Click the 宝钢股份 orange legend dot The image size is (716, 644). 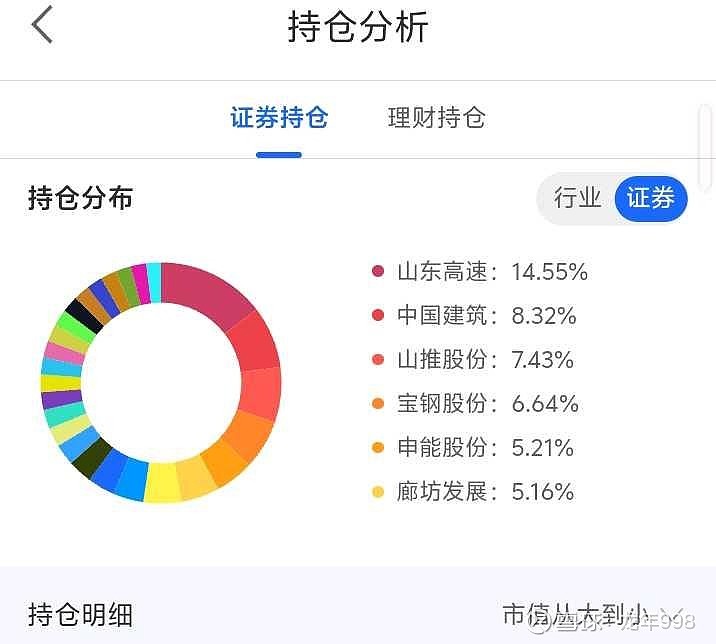point(378,404)
